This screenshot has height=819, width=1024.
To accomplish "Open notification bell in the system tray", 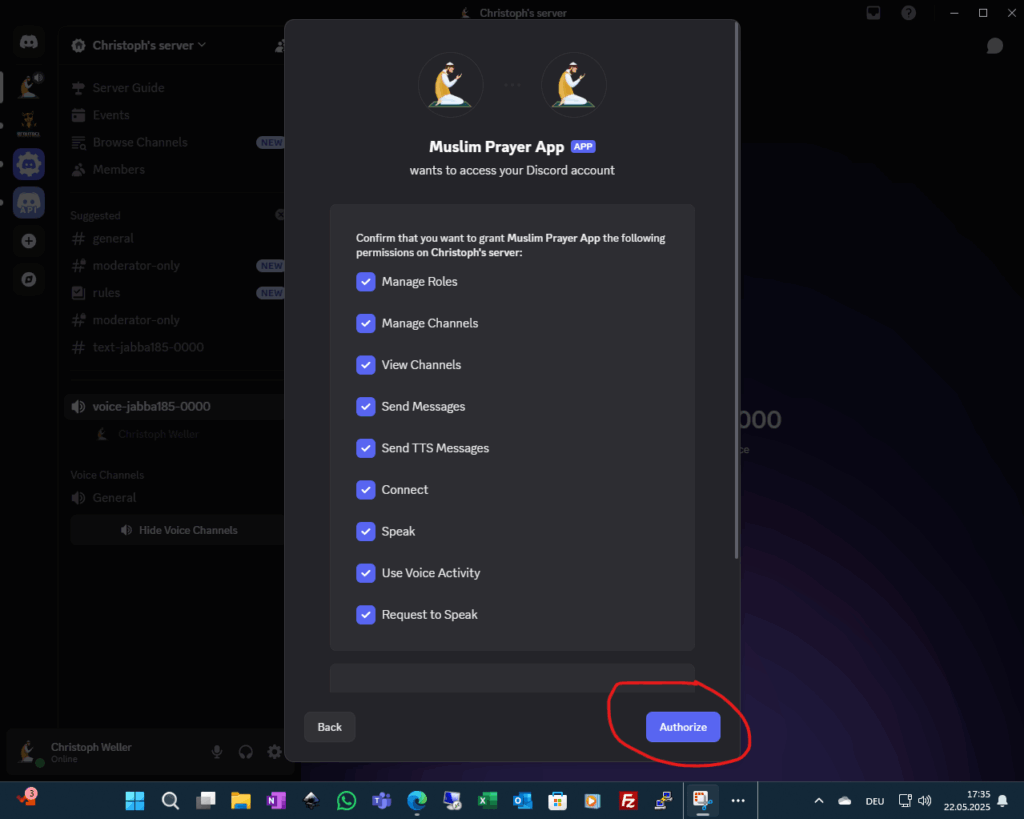I will (x=1002, y=801).
